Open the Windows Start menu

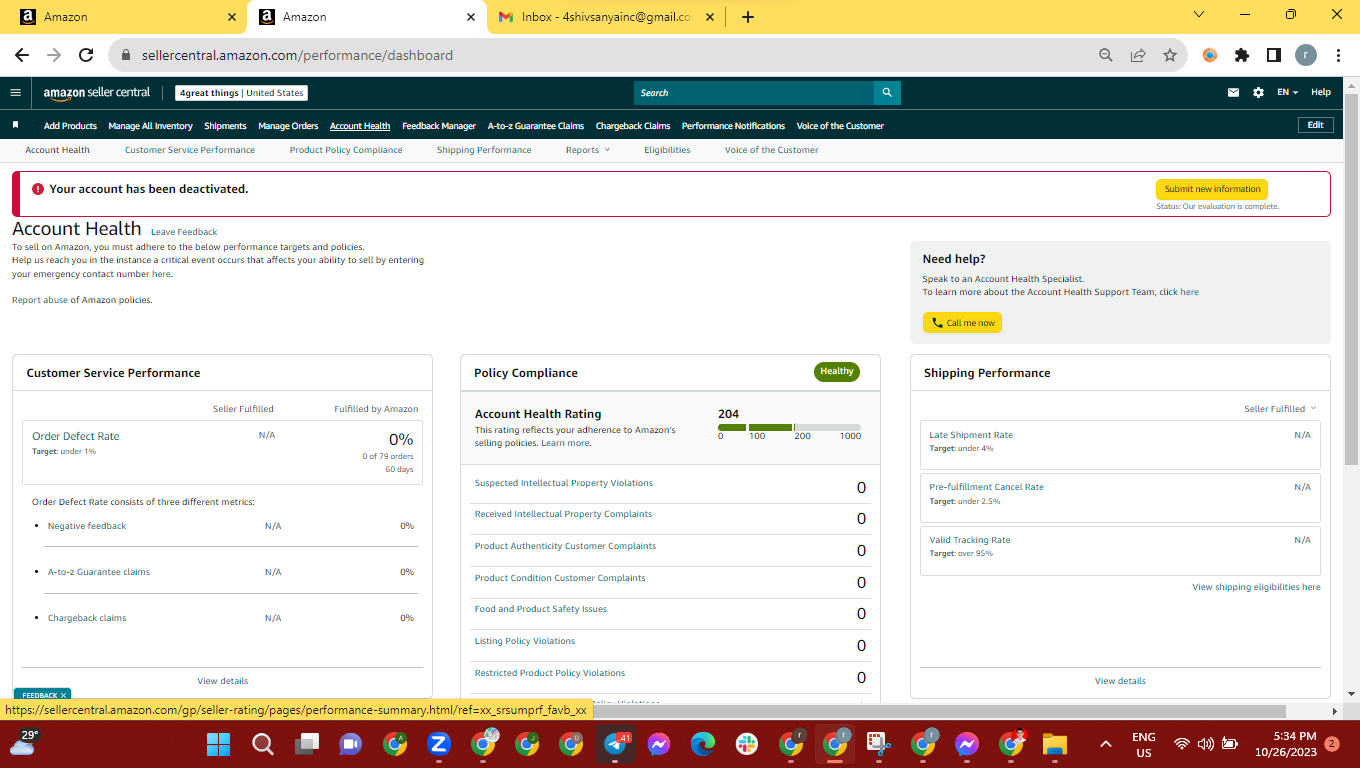[218, 744]
